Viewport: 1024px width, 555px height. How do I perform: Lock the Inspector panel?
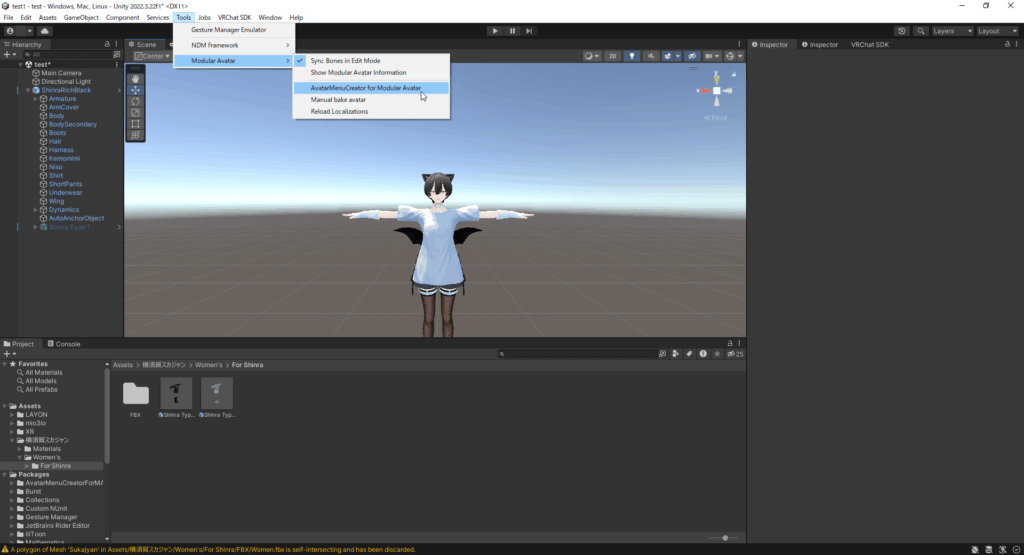[x=1007, y=44]
